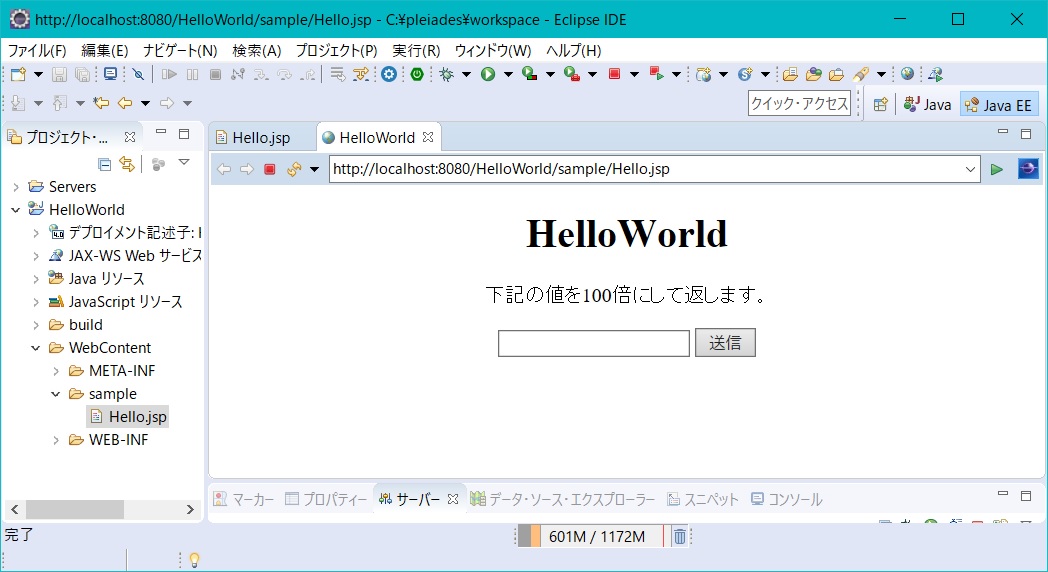Click the Collapse All icon in project explorer
The width and height of the screenshot is (1048, 572).
pos(104,164)
